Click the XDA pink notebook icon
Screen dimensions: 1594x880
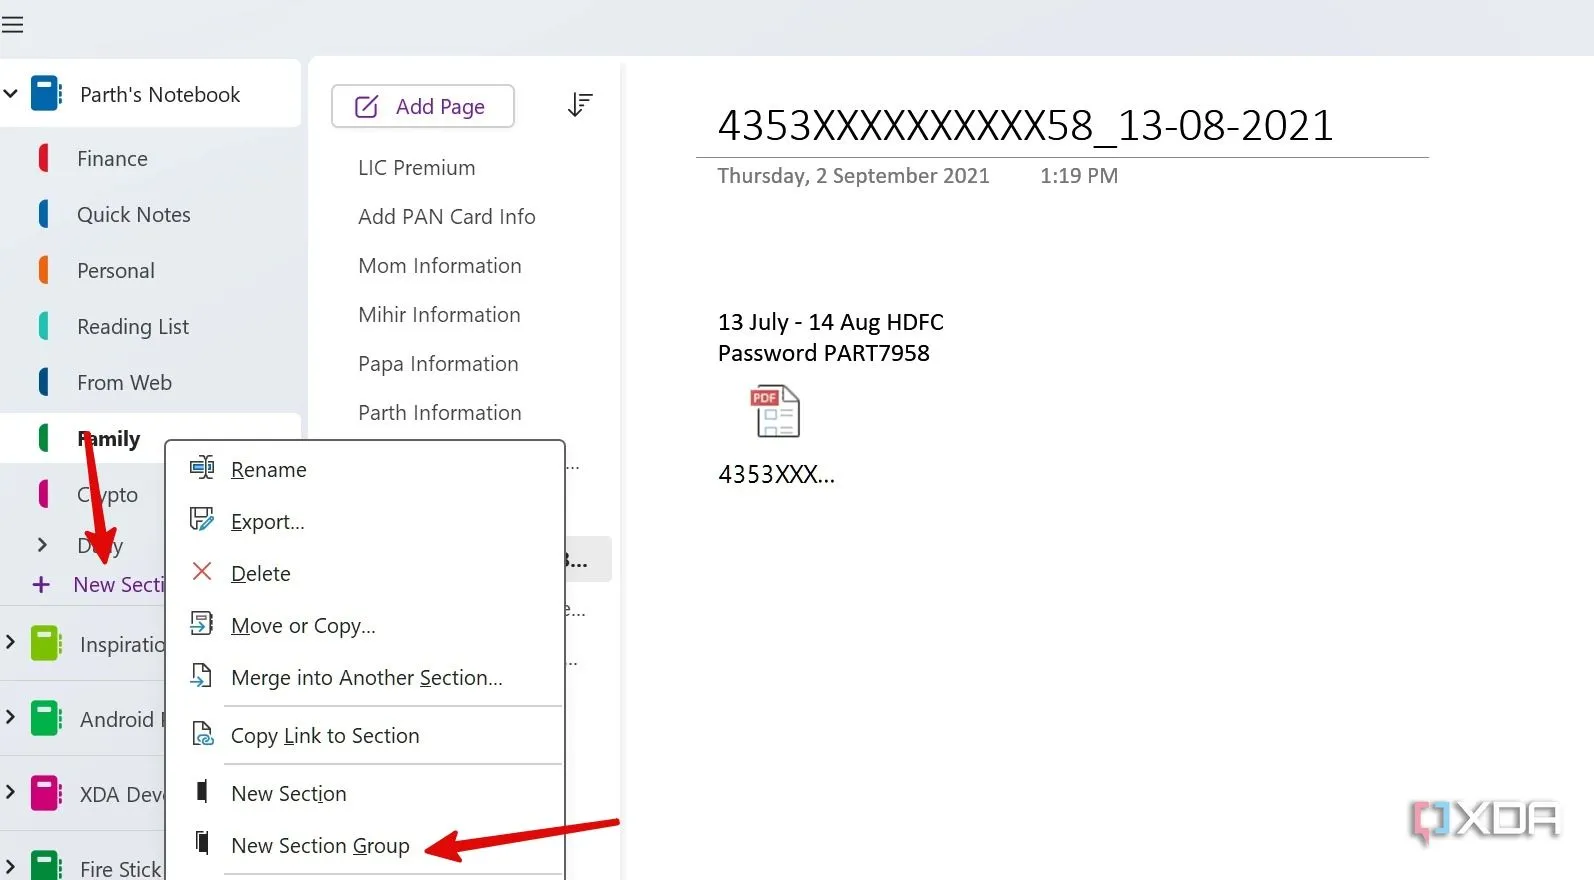point(46,794)
